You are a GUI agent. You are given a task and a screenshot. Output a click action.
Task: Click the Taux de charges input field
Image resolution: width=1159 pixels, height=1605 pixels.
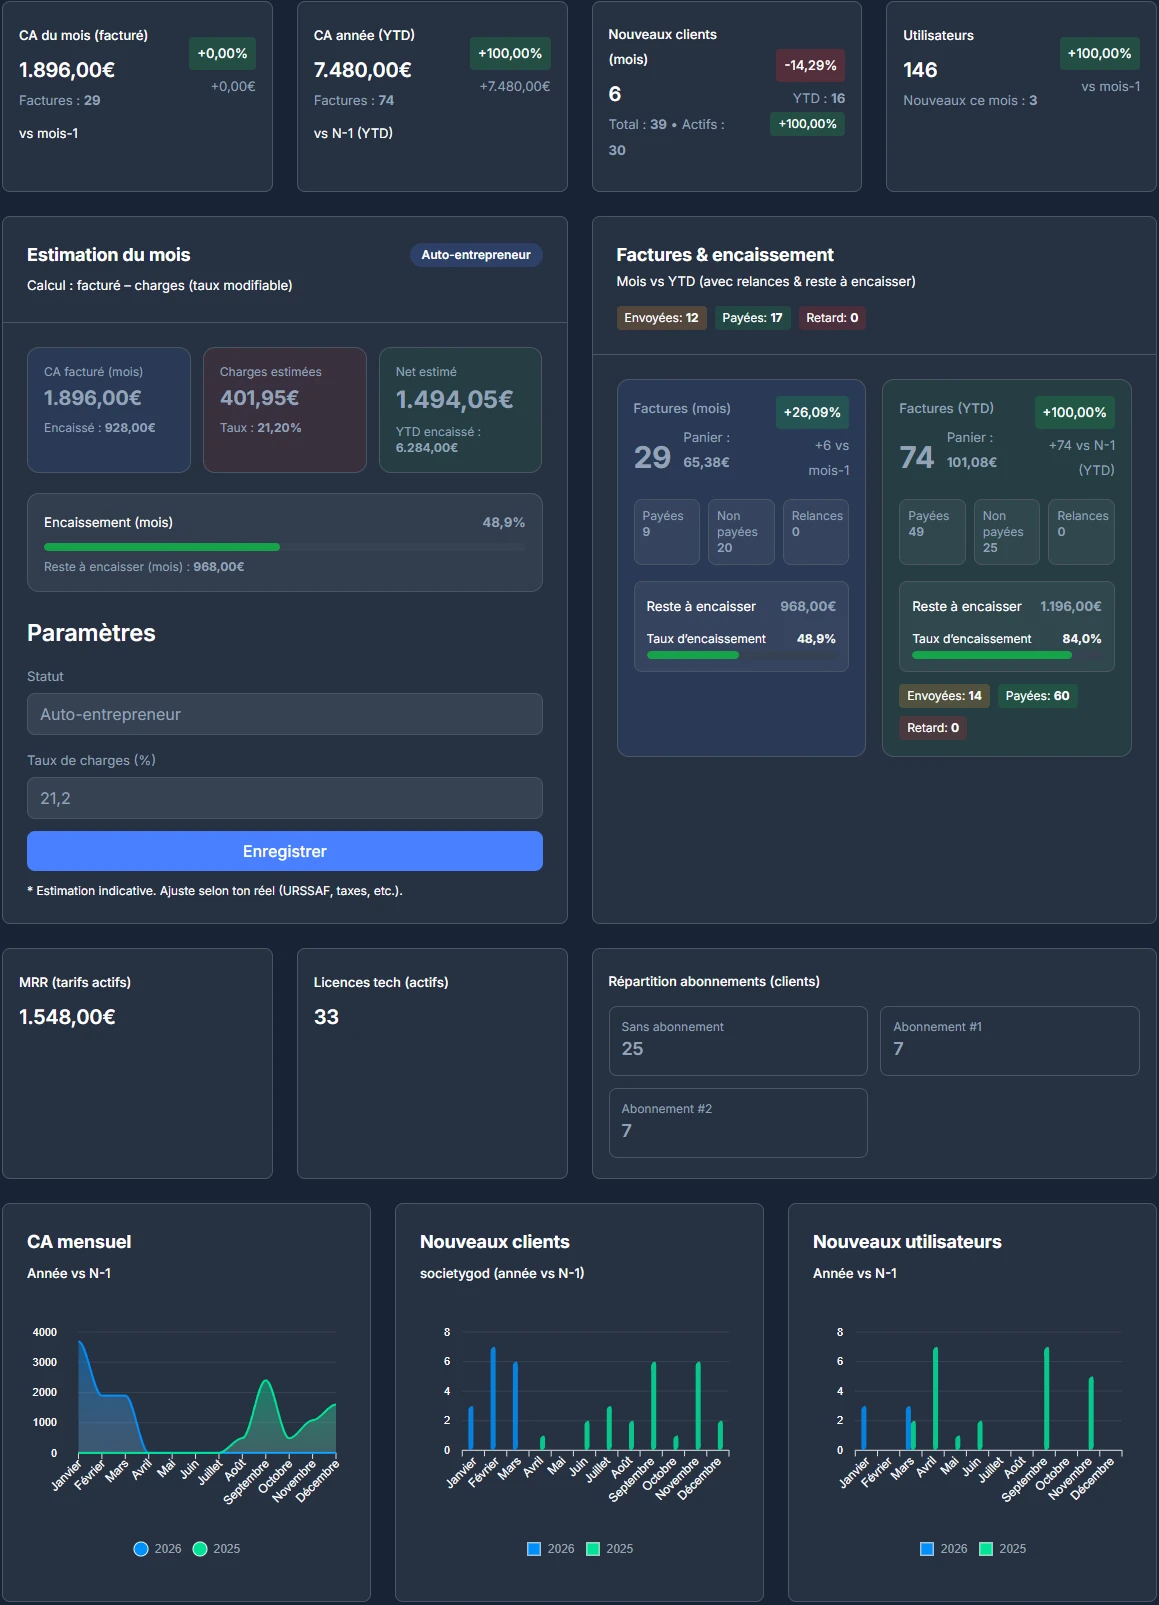pos(284,798)
